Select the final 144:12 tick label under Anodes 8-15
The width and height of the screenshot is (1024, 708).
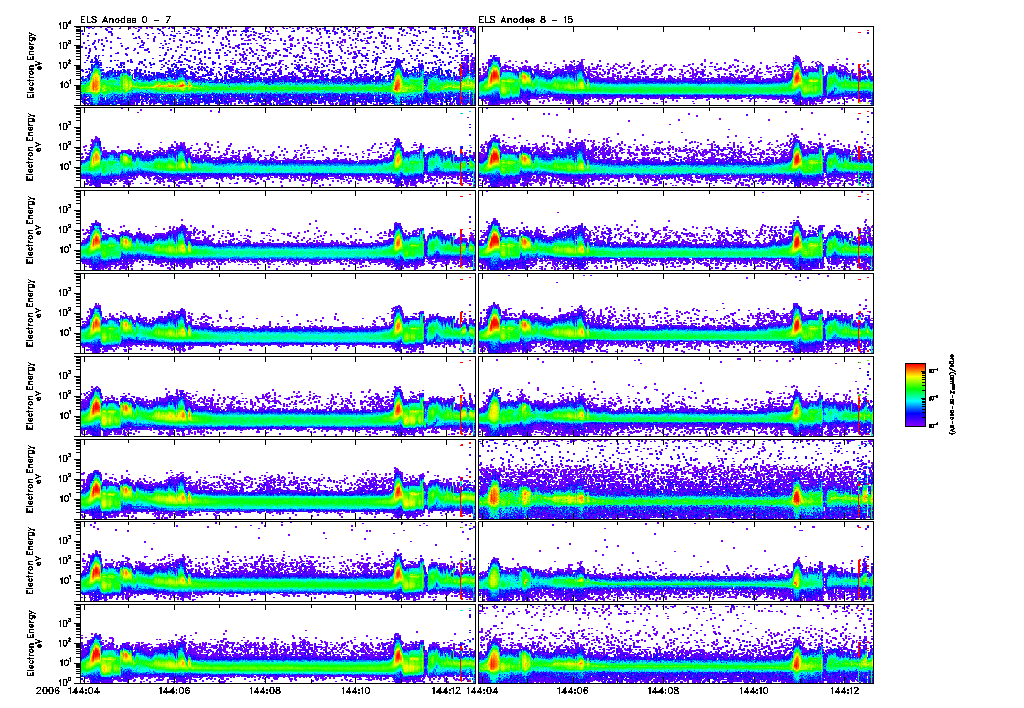tap(845, 690)
